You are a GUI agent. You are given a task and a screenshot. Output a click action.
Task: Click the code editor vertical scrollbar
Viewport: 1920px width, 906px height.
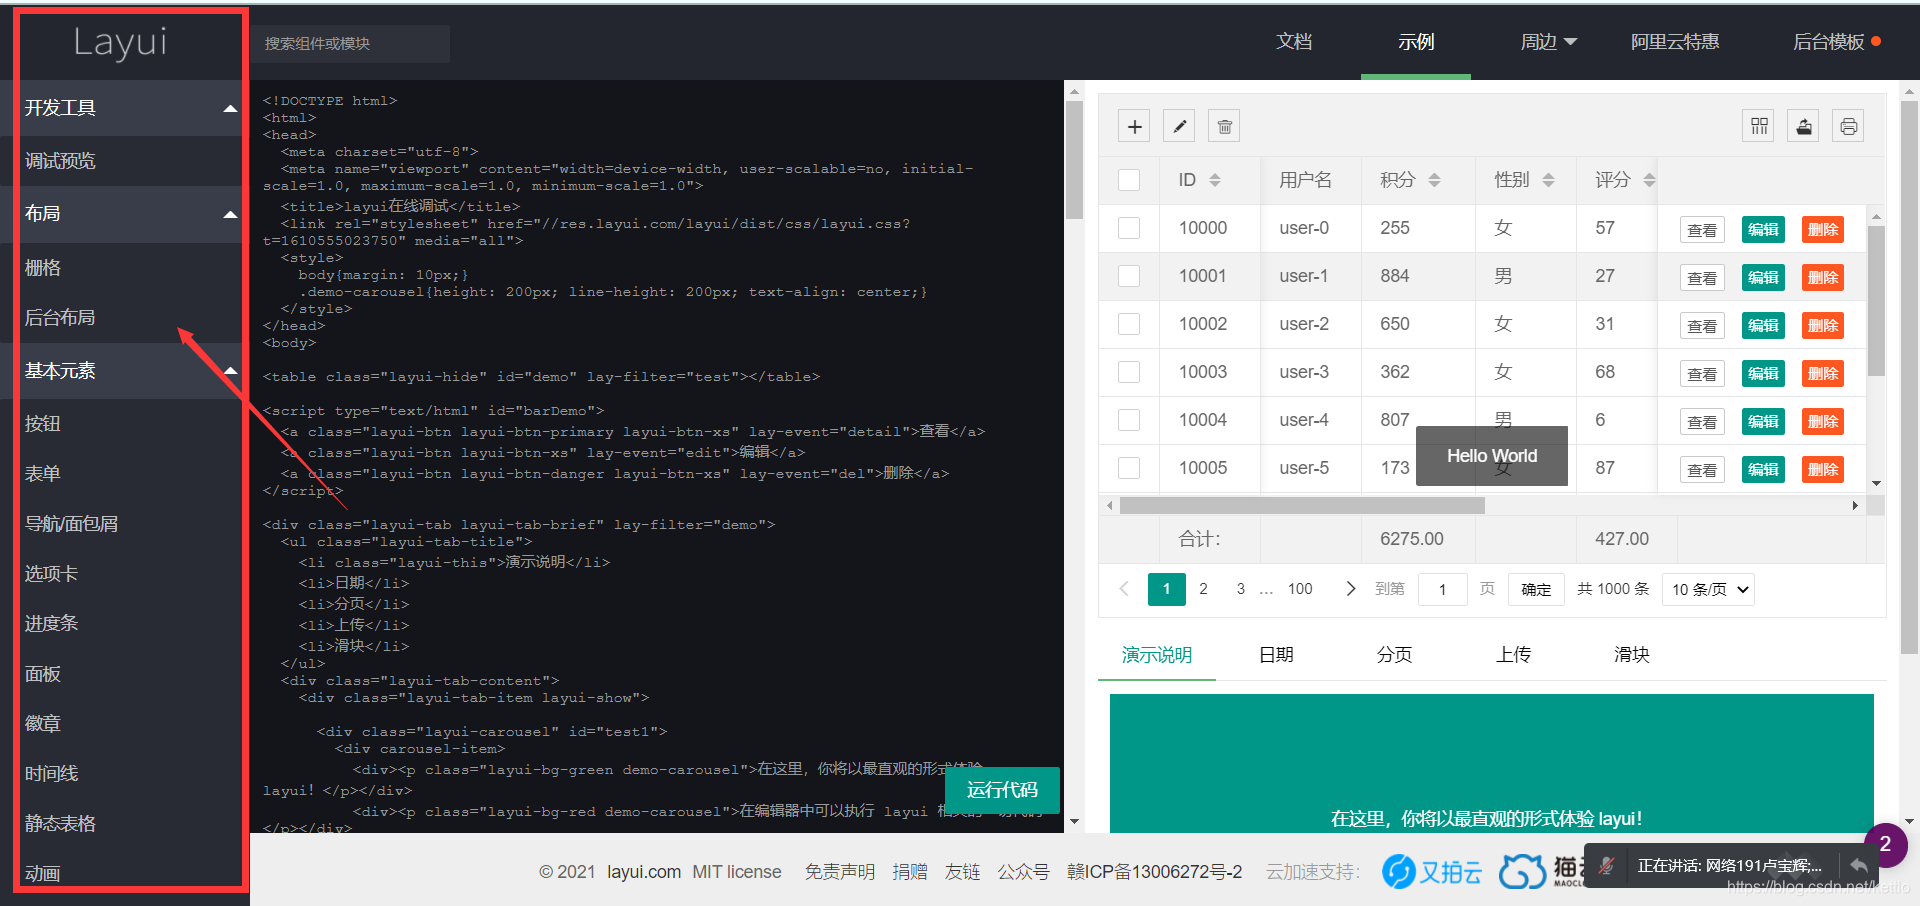tap(1074, 160)
